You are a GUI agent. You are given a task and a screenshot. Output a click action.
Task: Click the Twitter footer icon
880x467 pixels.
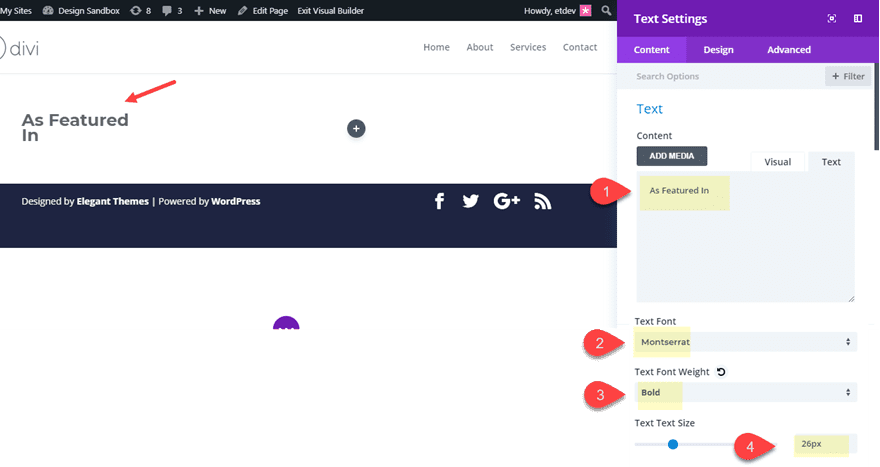470,201
